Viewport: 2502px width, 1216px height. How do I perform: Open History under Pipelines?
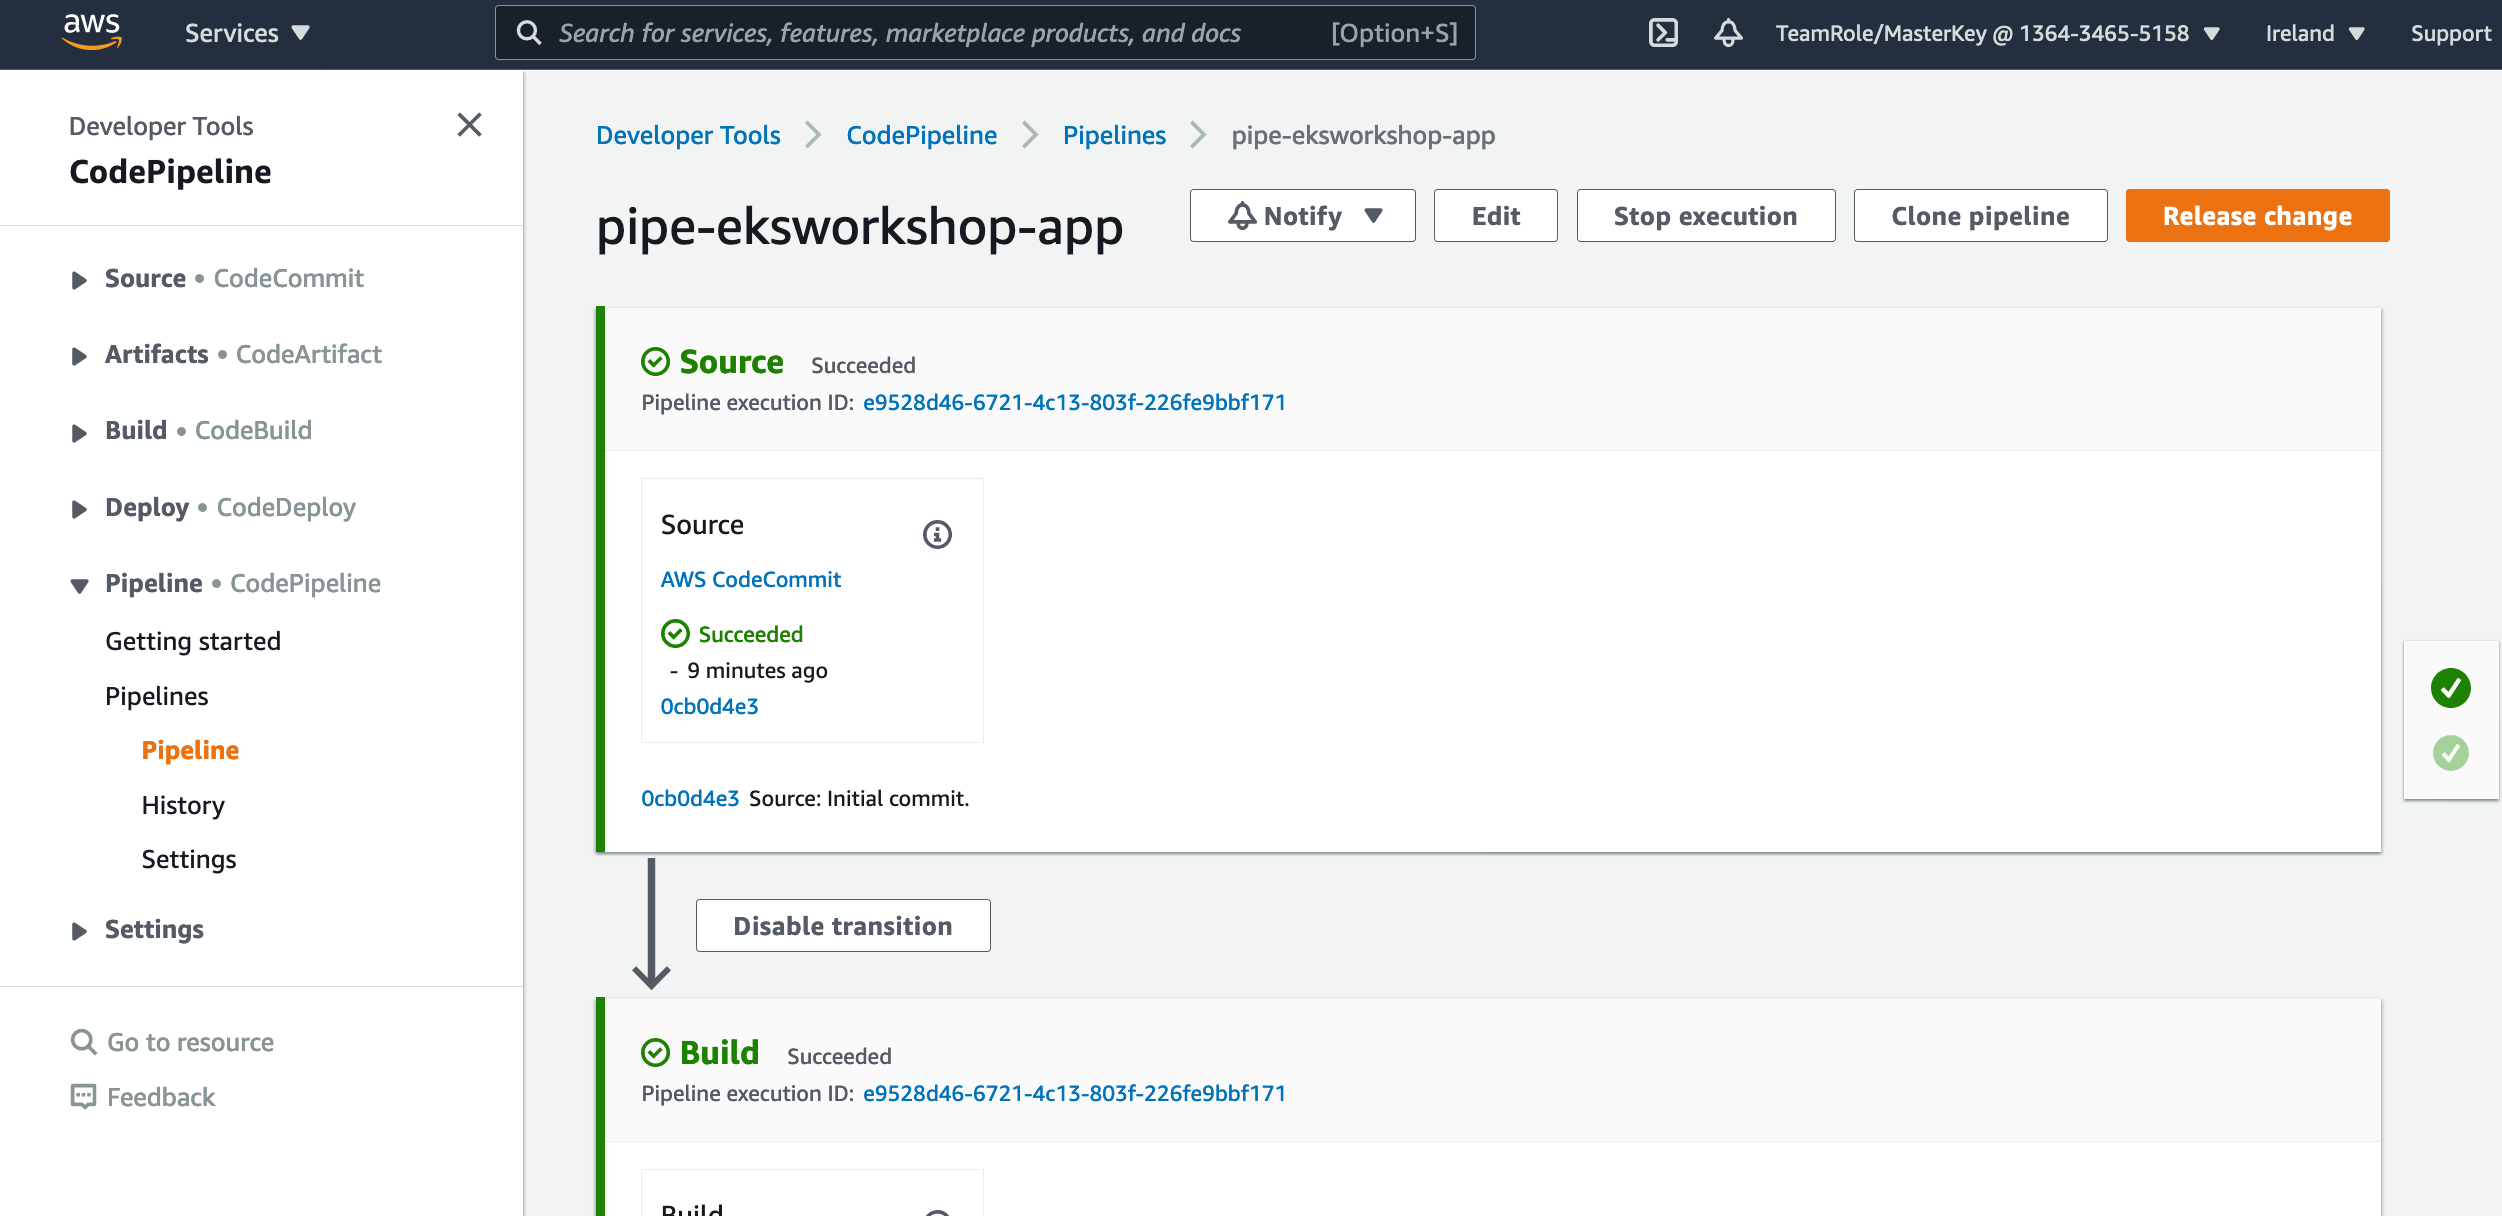[x=183, y=805]
